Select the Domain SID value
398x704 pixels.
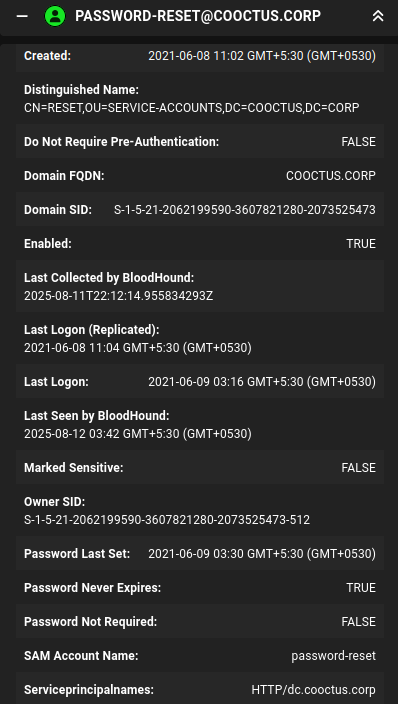tap(245, 210)
